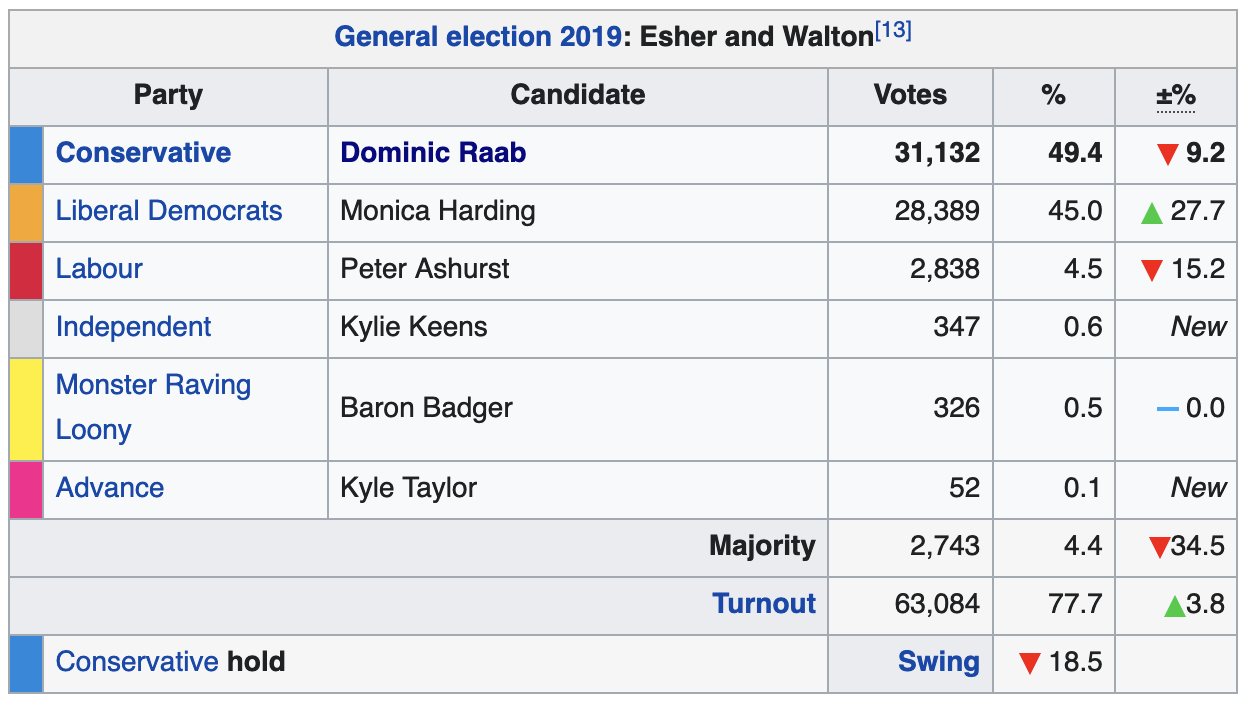The width and height of the screenshot is (1246, 702).
Task: Open the Swing link
Action: (938, 662)
